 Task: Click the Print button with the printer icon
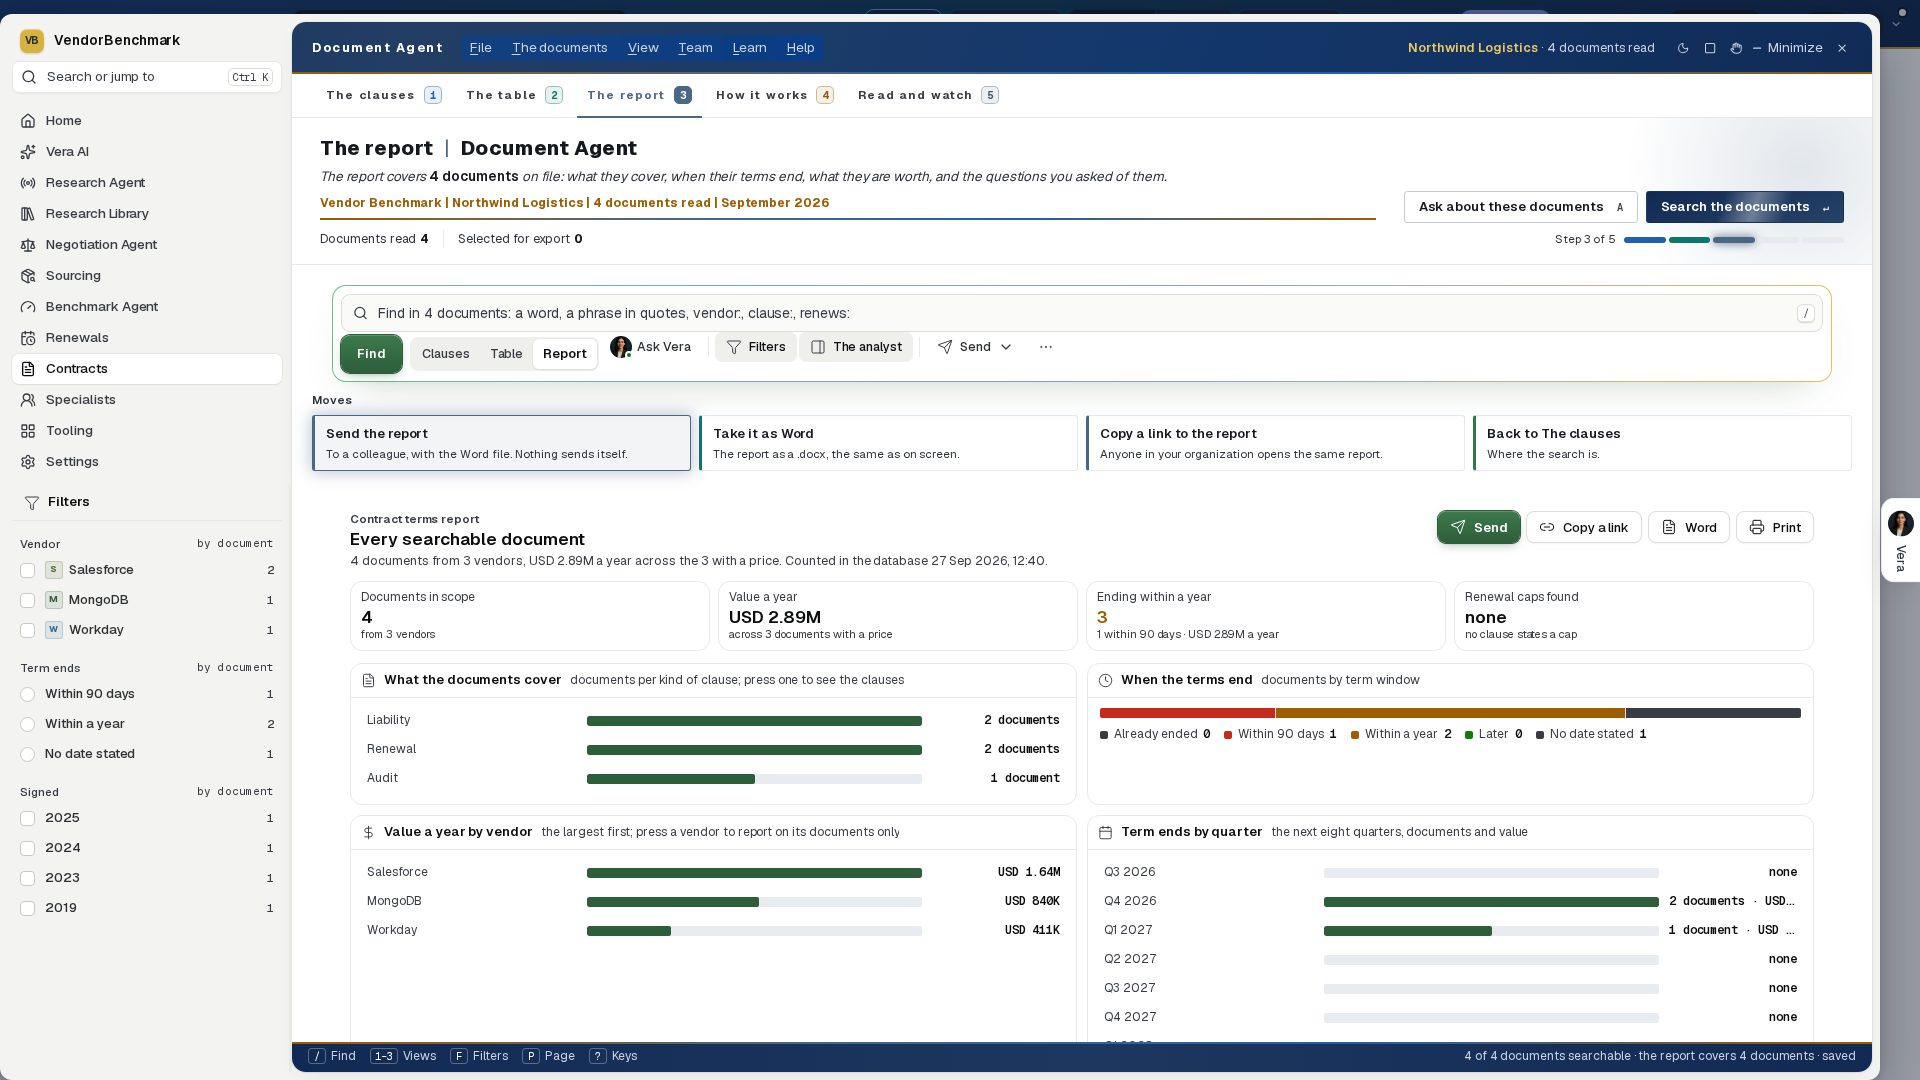tap(1774, 527)
